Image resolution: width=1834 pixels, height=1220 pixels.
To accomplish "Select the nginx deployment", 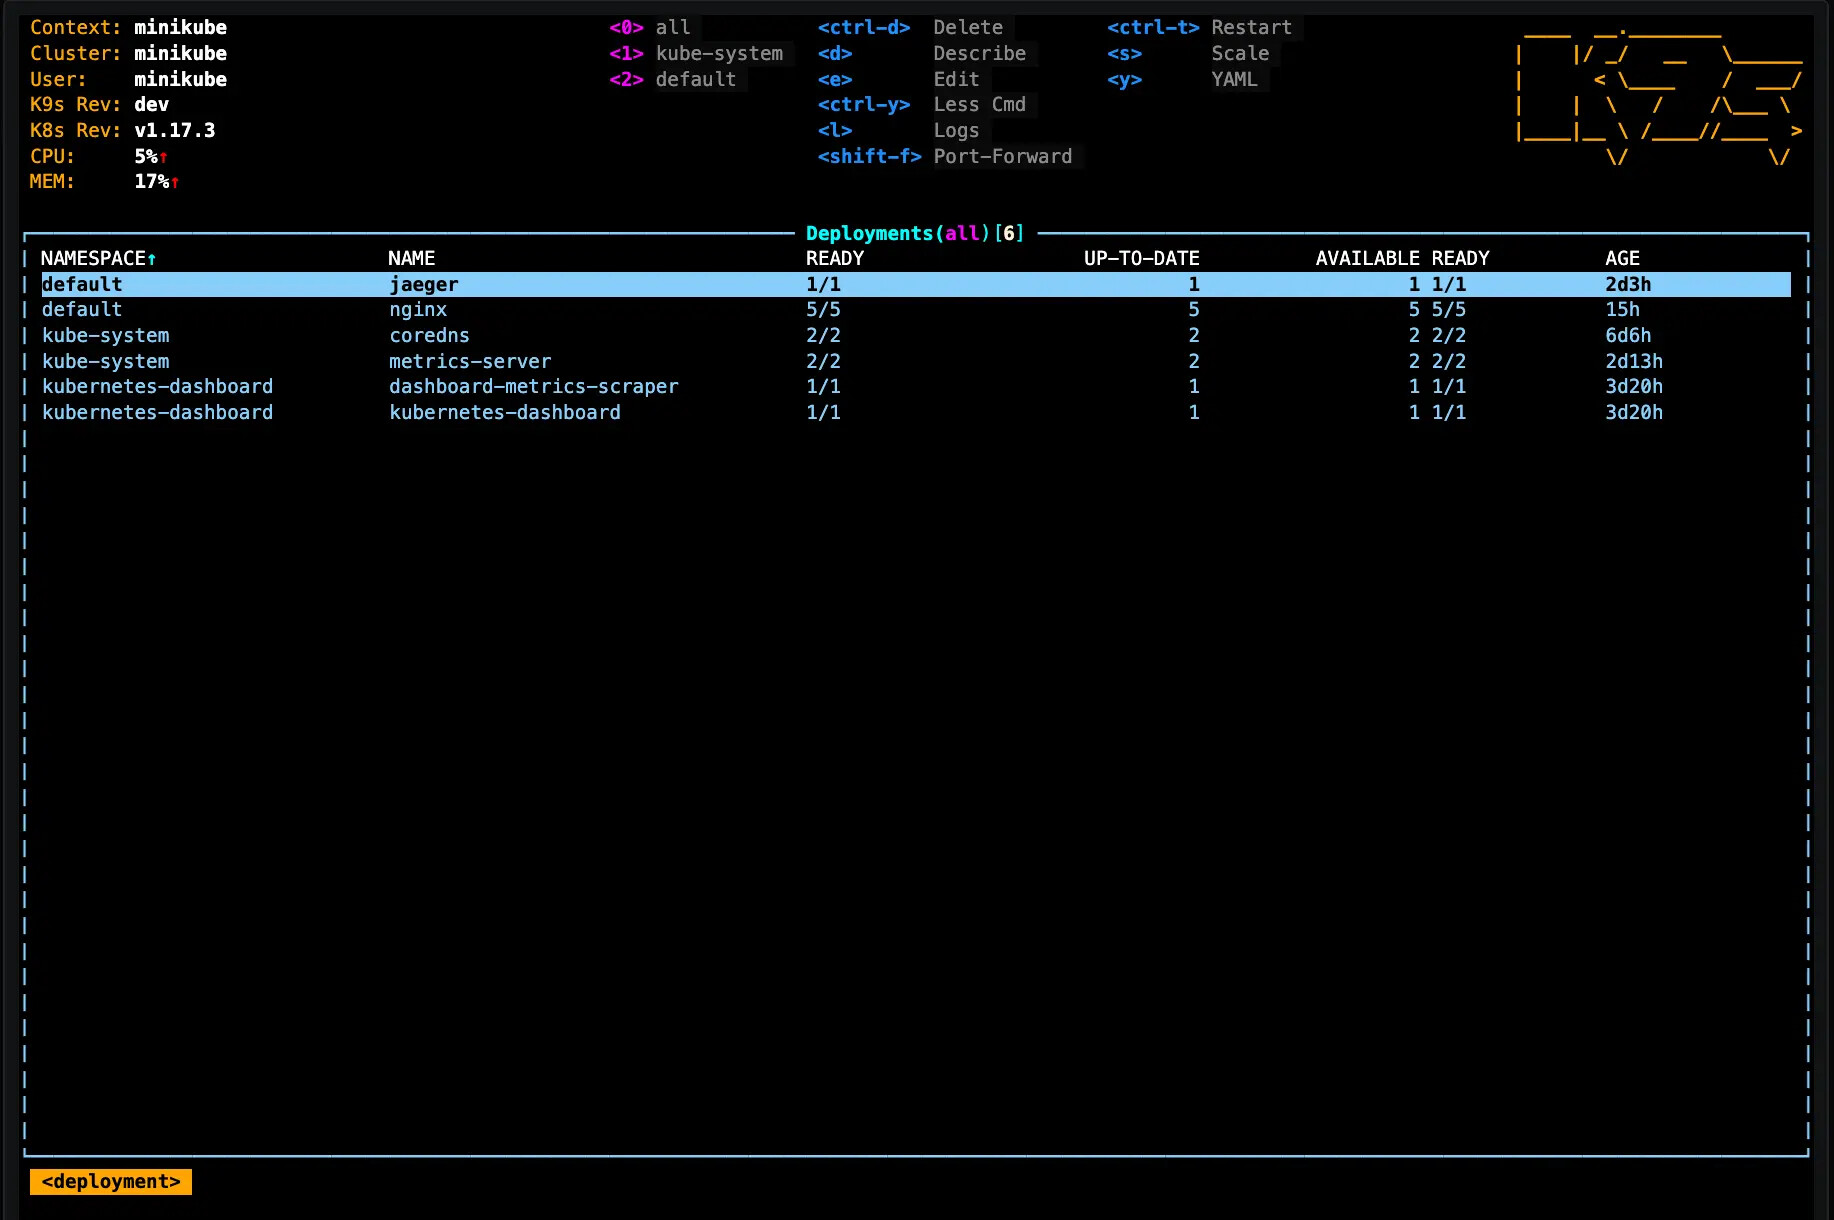I will pos(418,310).
